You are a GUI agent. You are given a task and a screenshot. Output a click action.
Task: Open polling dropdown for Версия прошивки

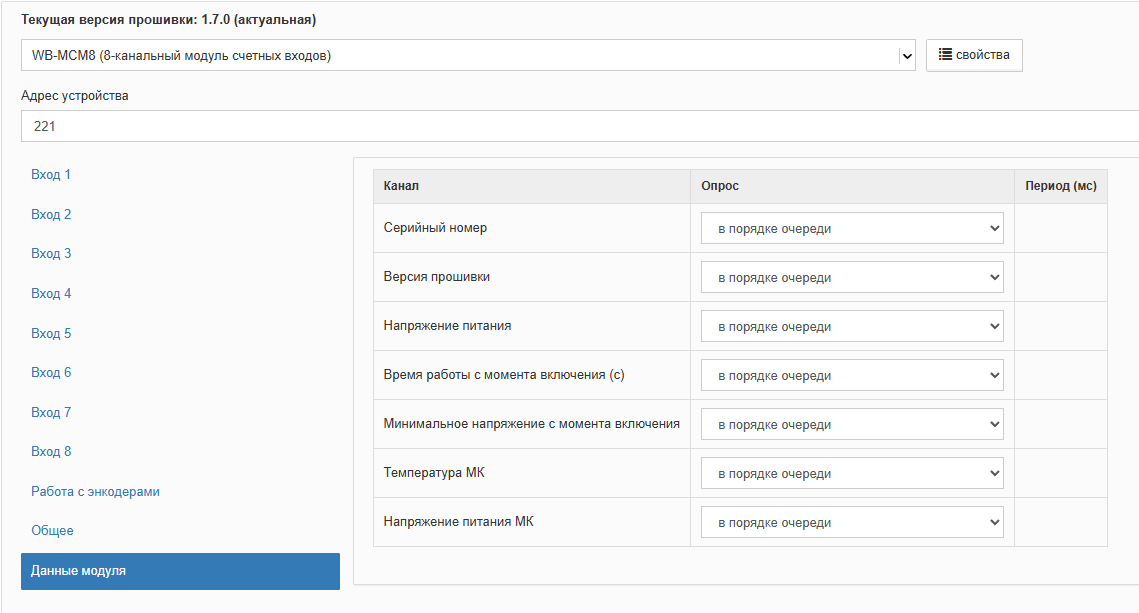coord(852,278)
